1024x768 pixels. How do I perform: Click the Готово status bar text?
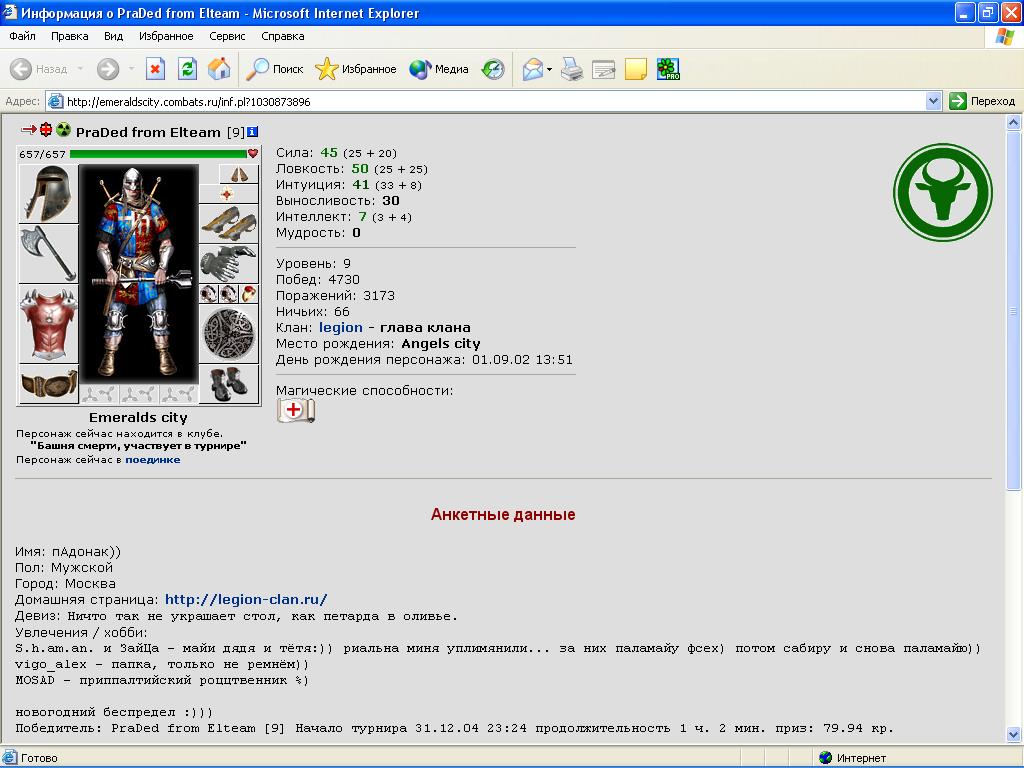[x=39, y=758]
